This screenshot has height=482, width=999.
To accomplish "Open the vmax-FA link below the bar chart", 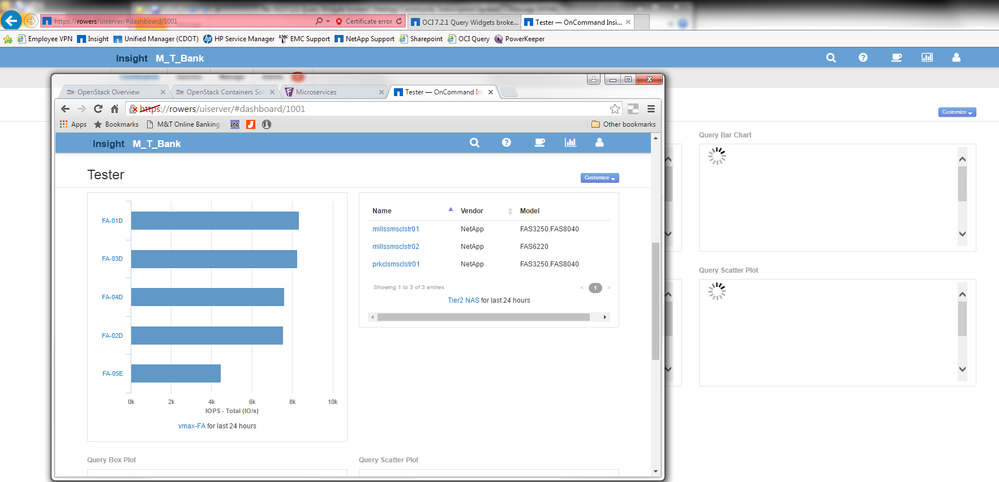I will click(191, 426).
